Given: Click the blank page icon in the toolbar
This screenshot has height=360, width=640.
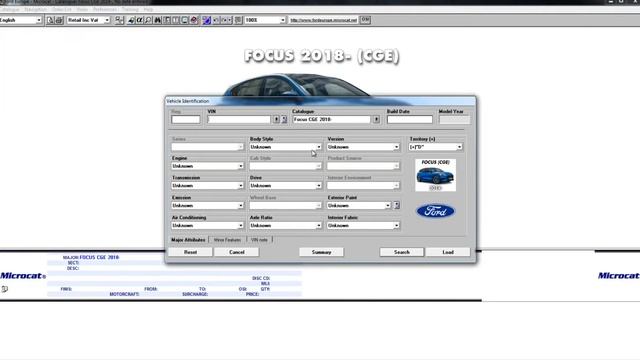Looking at the screenshot, I should [x=50, y=20].
